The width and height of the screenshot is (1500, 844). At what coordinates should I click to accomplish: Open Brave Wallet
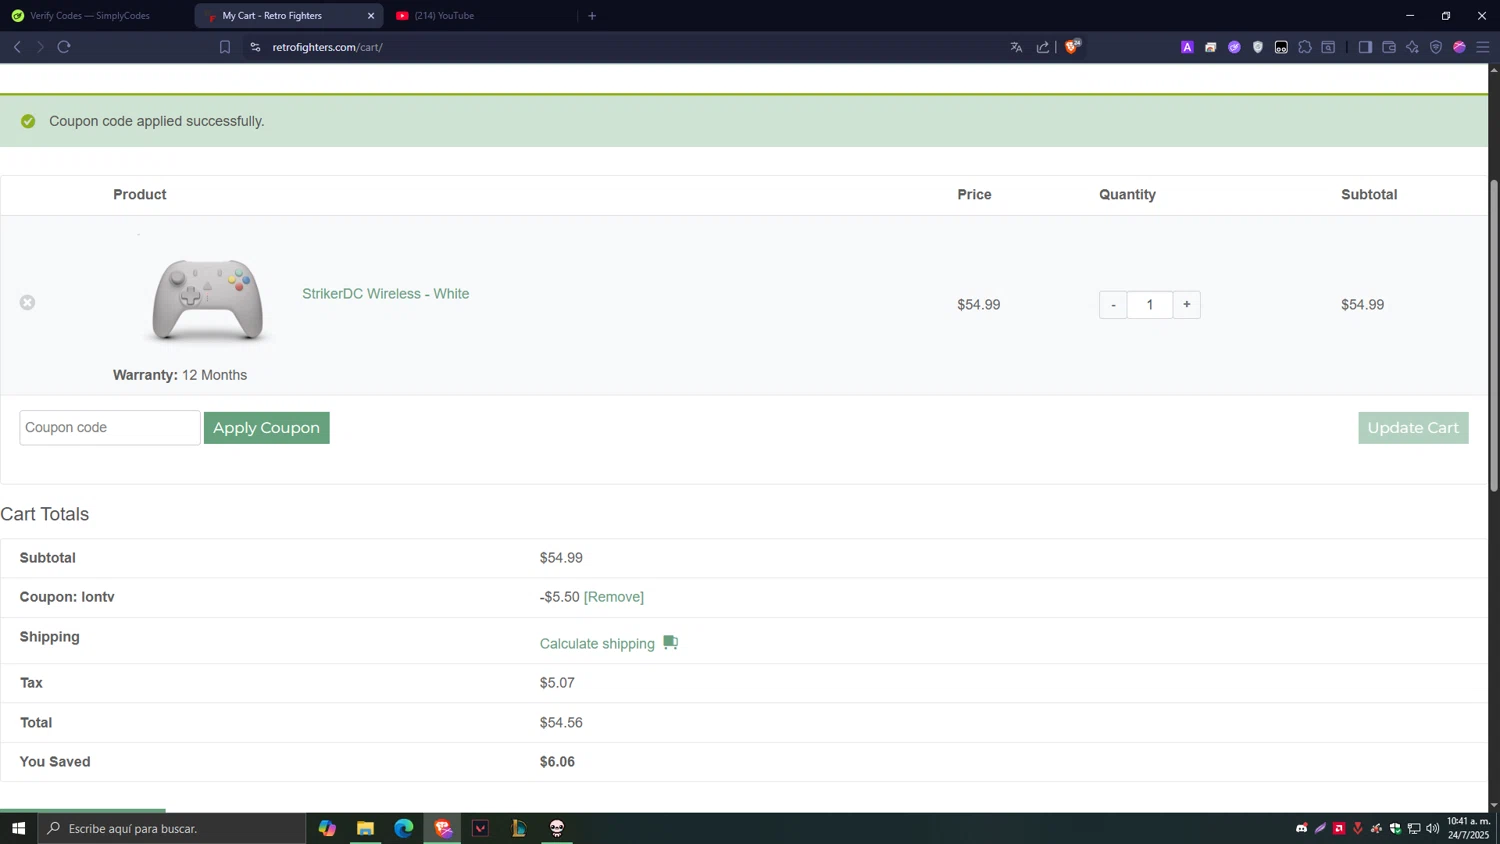(x=1389, y=47)
